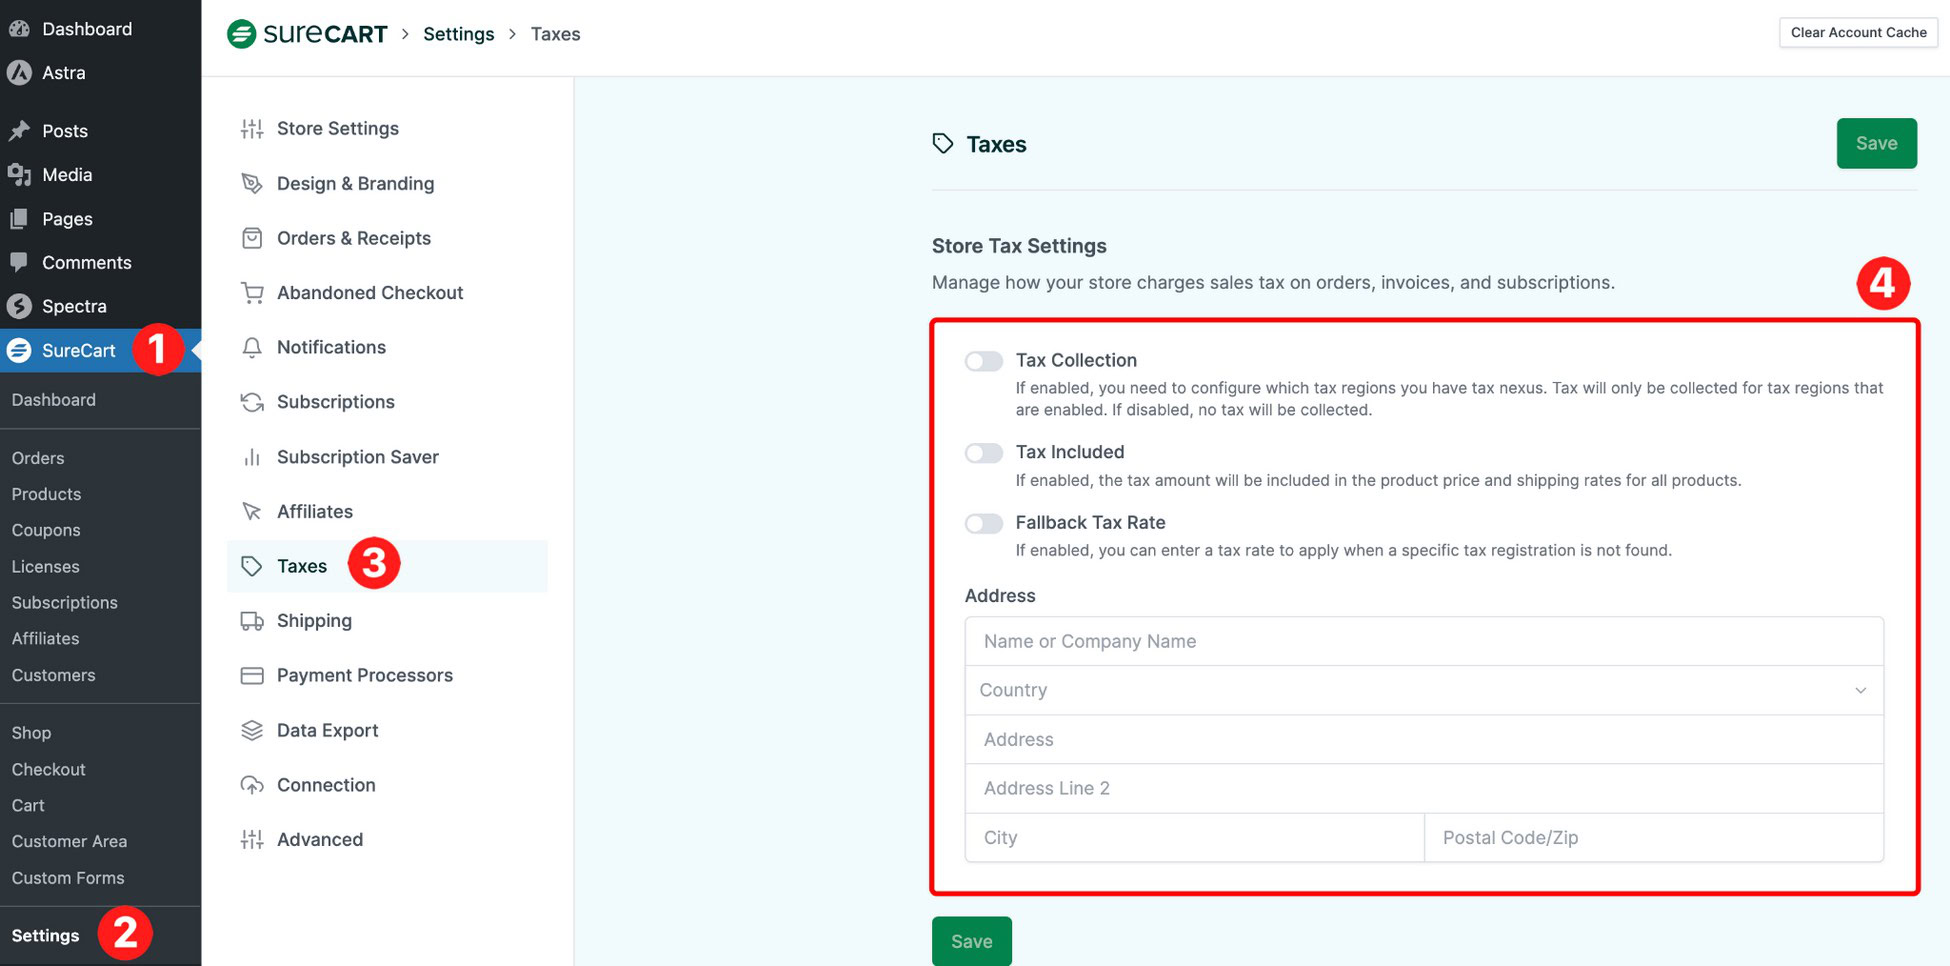Open Orders in SureCart submenu
This screenshot has width=1950, height=966.
pyautogui.click(x=38, y=458)
